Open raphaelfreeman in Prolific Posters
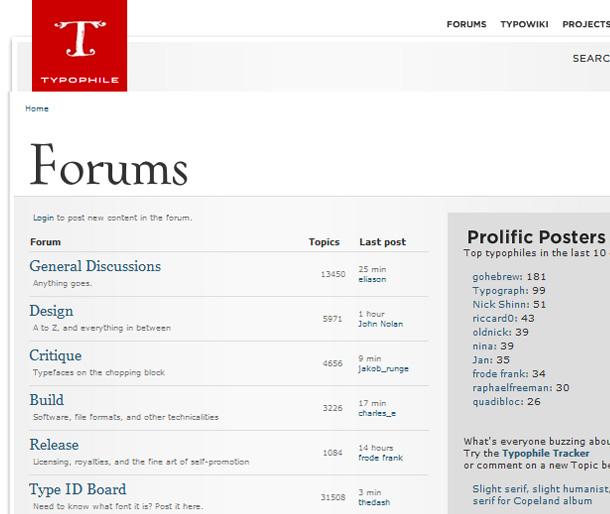 pyautogui.click(x=512, y=388)
